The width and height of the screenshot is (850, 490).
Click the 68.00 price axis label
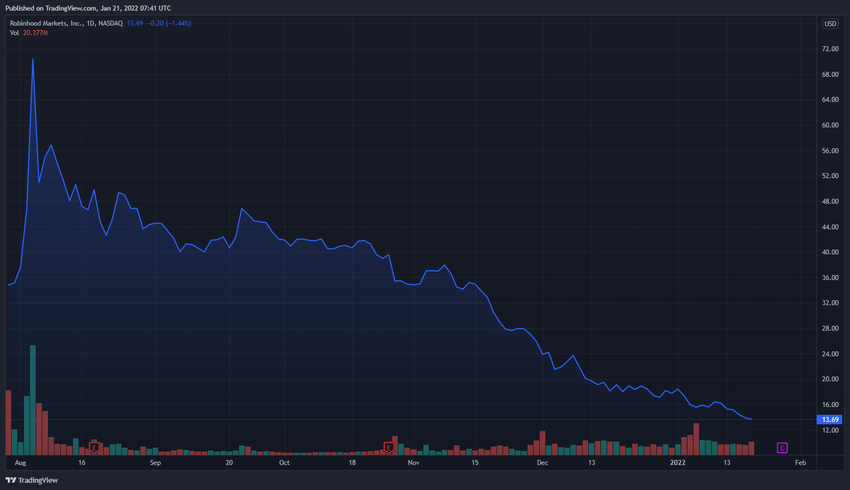(x=830, y=74)
